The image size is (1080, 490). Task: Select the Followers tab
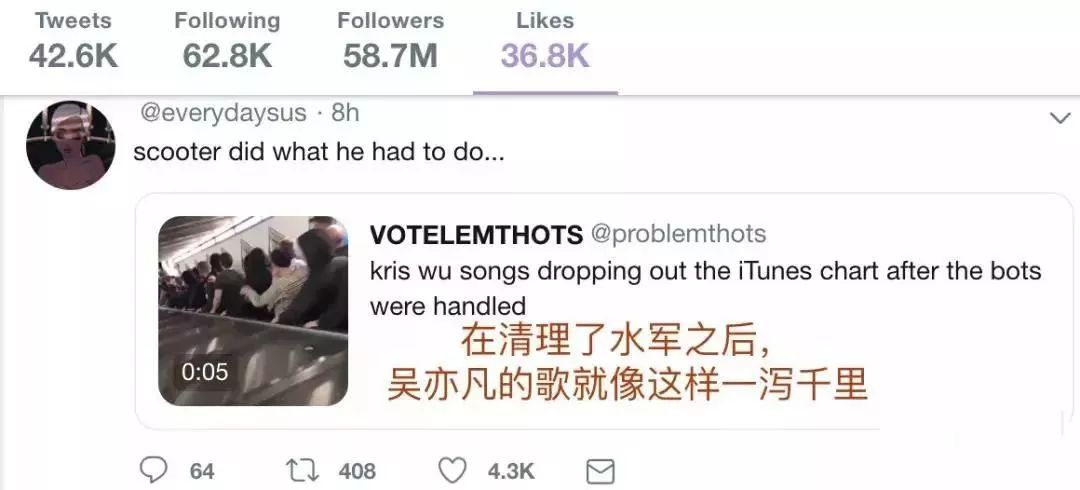point(391,41)
